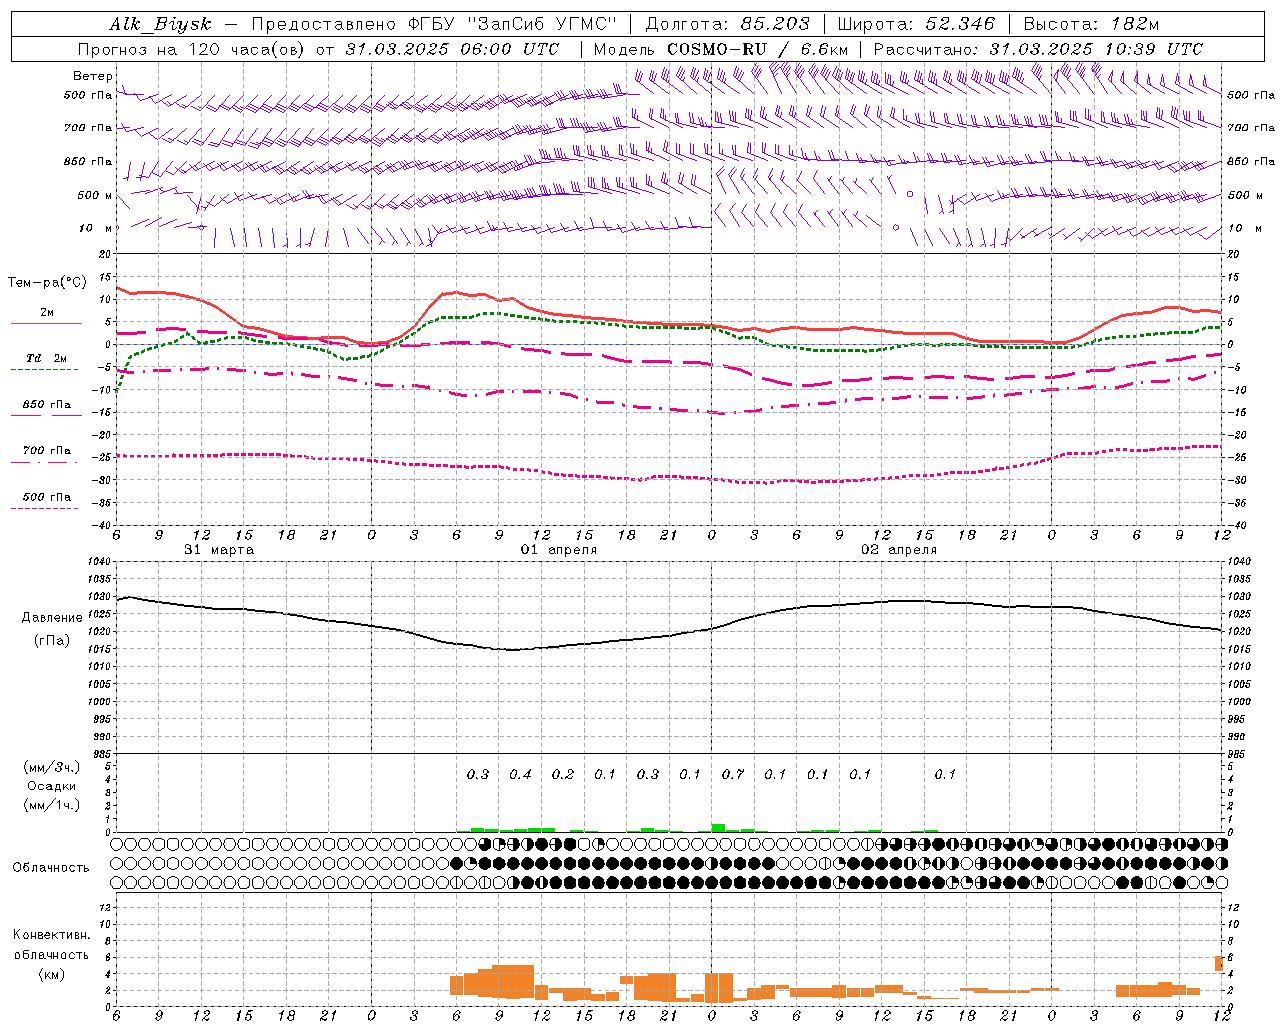Click the '(км)' unit under convective label
1280x1024 pixels.
[51, 973]
